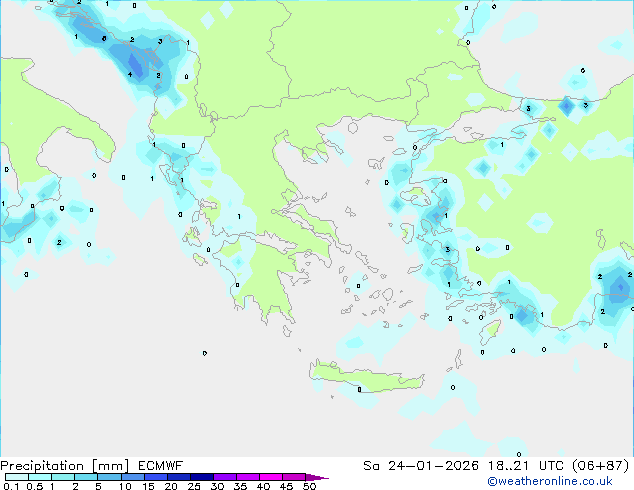The width and height of the screenshot is (634, 490).
Task: Click the '20' legend scale label
Action: tap(171, 486)
